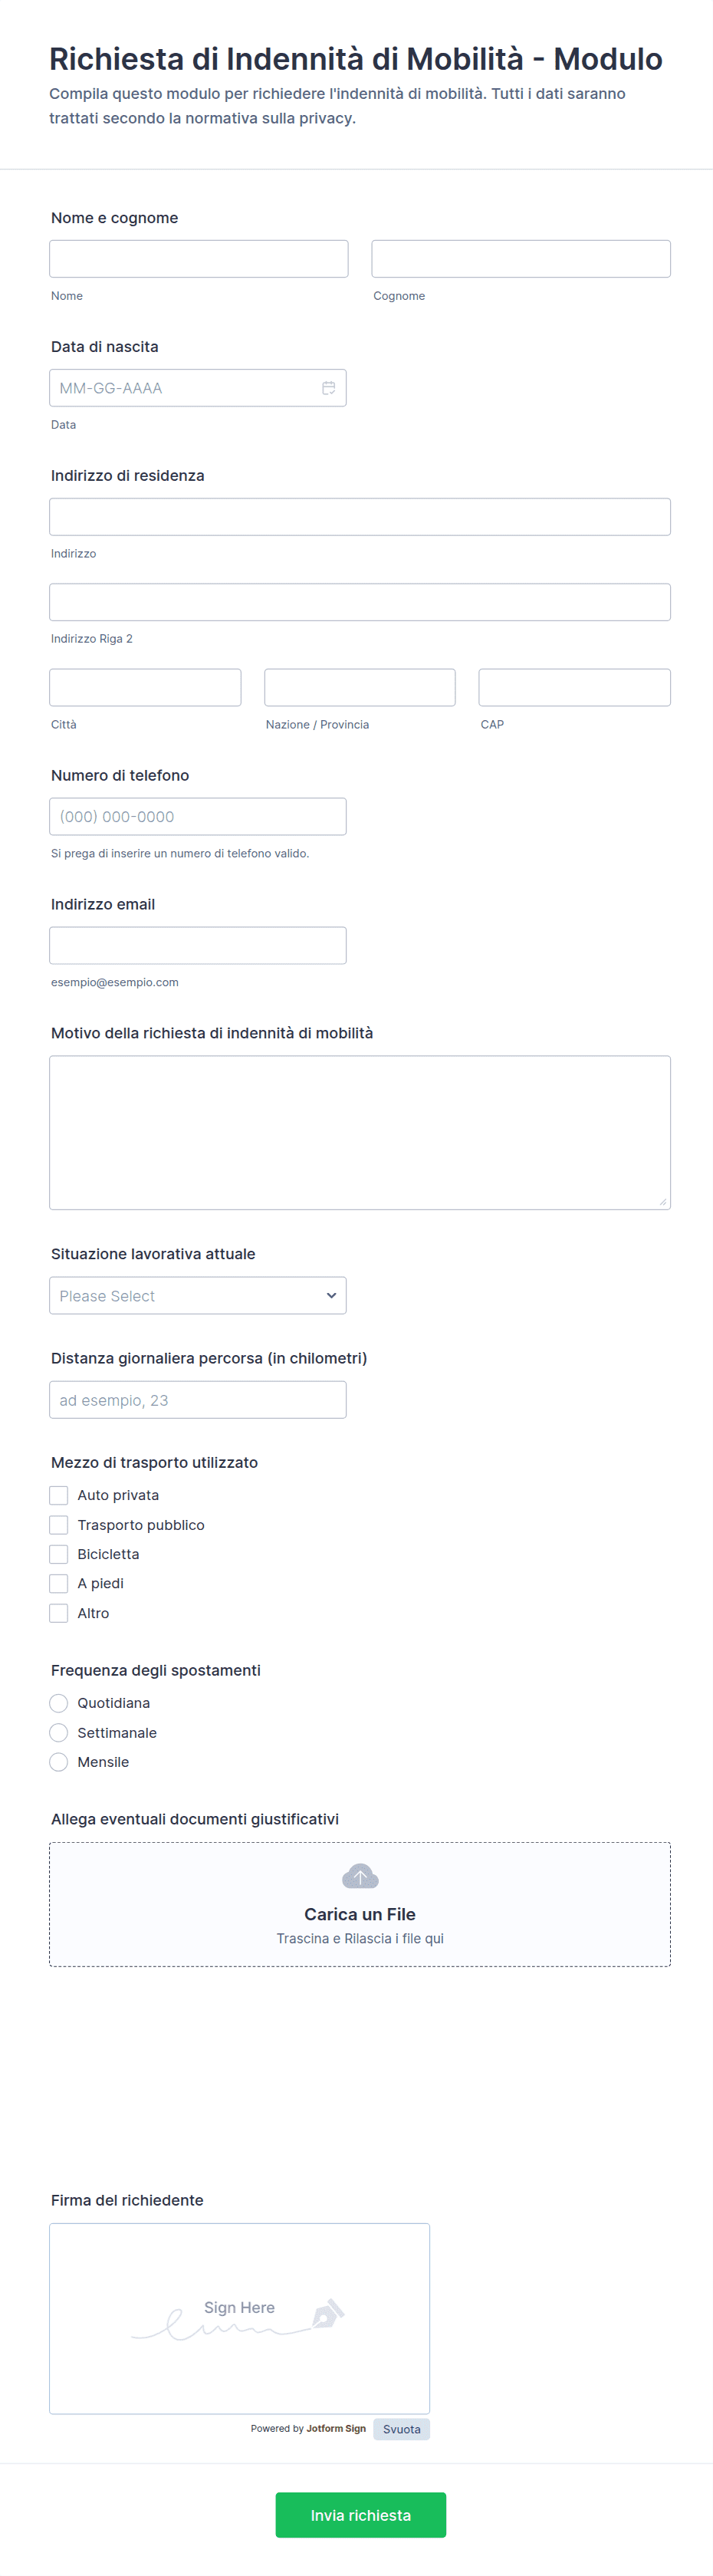Viewport: 713px width, 2576px height.
Task: Submit with the Invia richiesta button
Action: pyautogui.click(x=361, y=2515)
